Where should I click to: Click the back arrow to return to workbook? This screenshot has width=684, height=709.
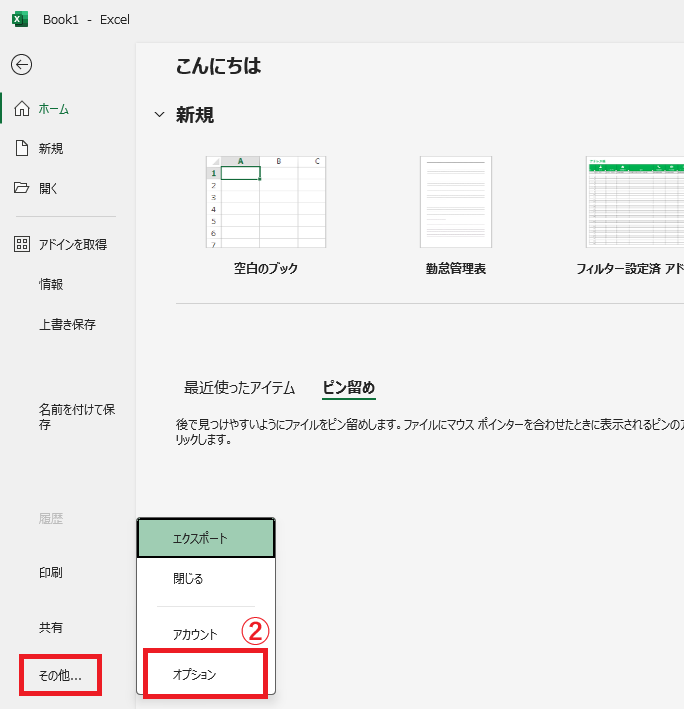21,65
